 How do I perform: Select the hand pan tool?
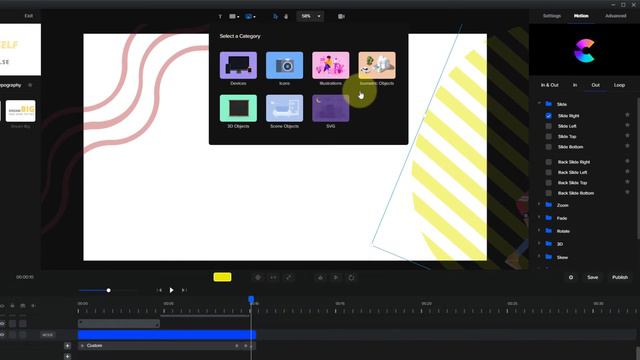pyautogui.click(x=286, y=17)
